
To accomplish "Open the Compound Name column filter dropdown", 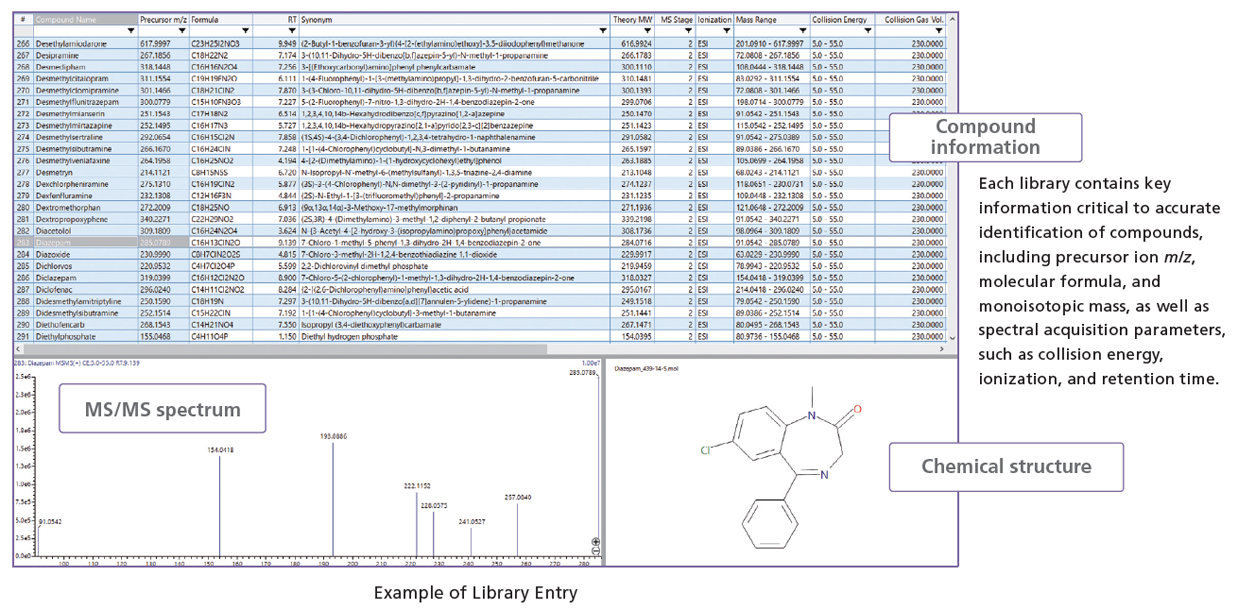I will coord(132,31).
